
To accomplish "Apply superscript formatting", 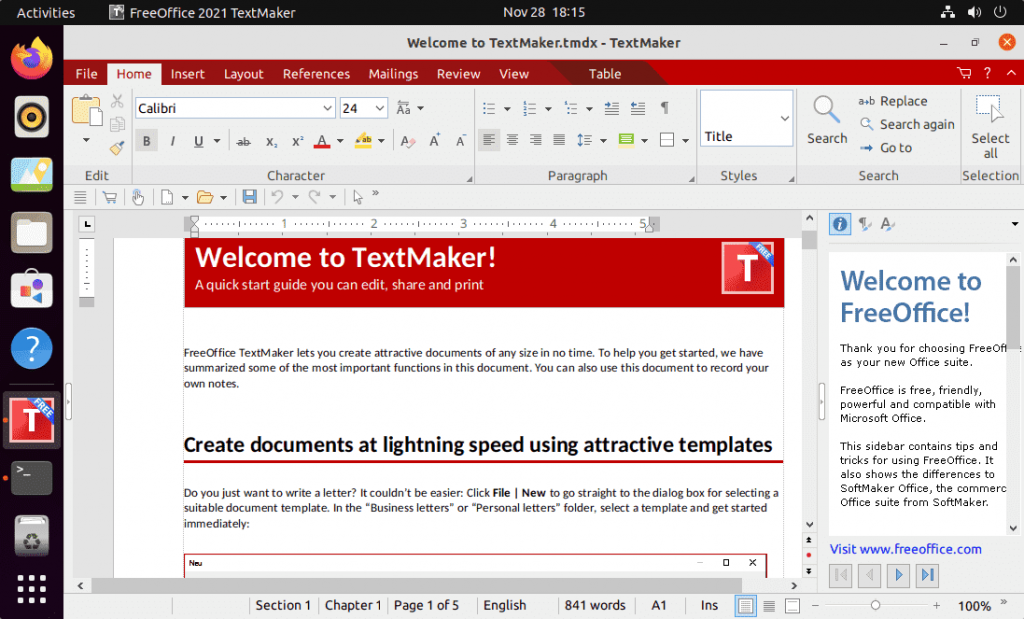I will (x=298, y=141).
